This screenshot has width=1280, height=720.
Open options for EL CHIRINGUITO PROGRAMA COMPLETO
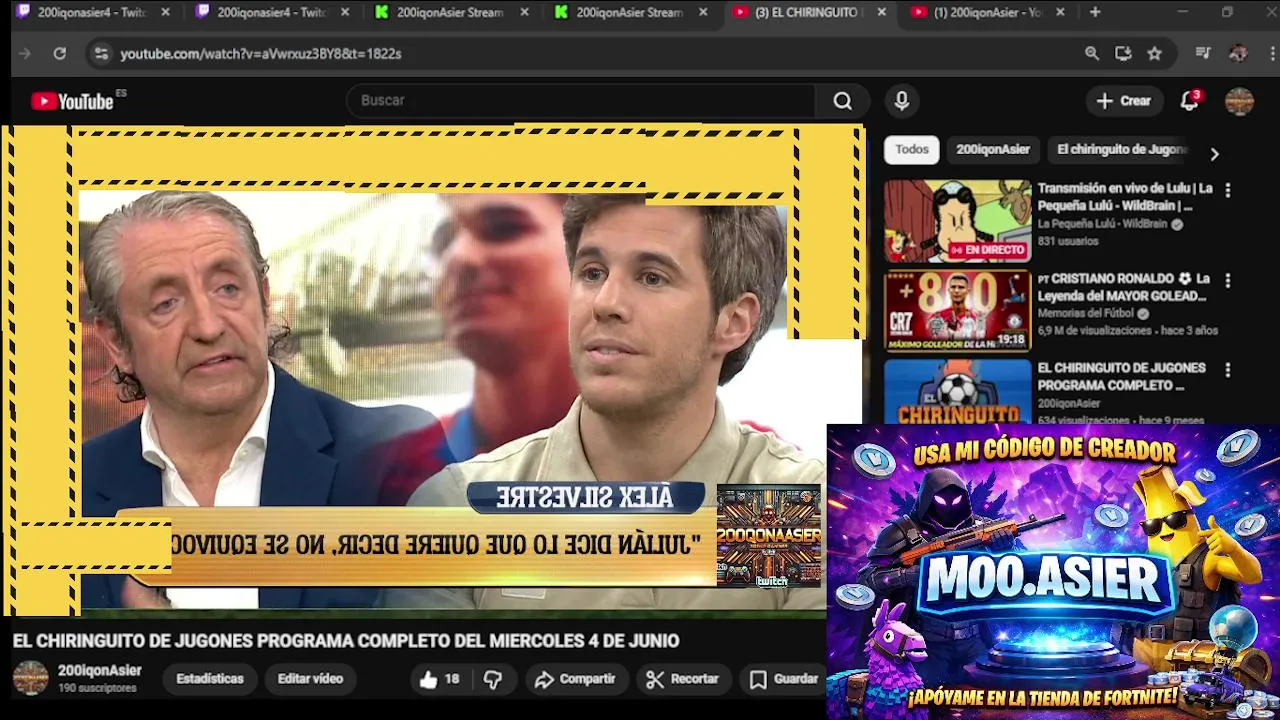(1228, 370)
